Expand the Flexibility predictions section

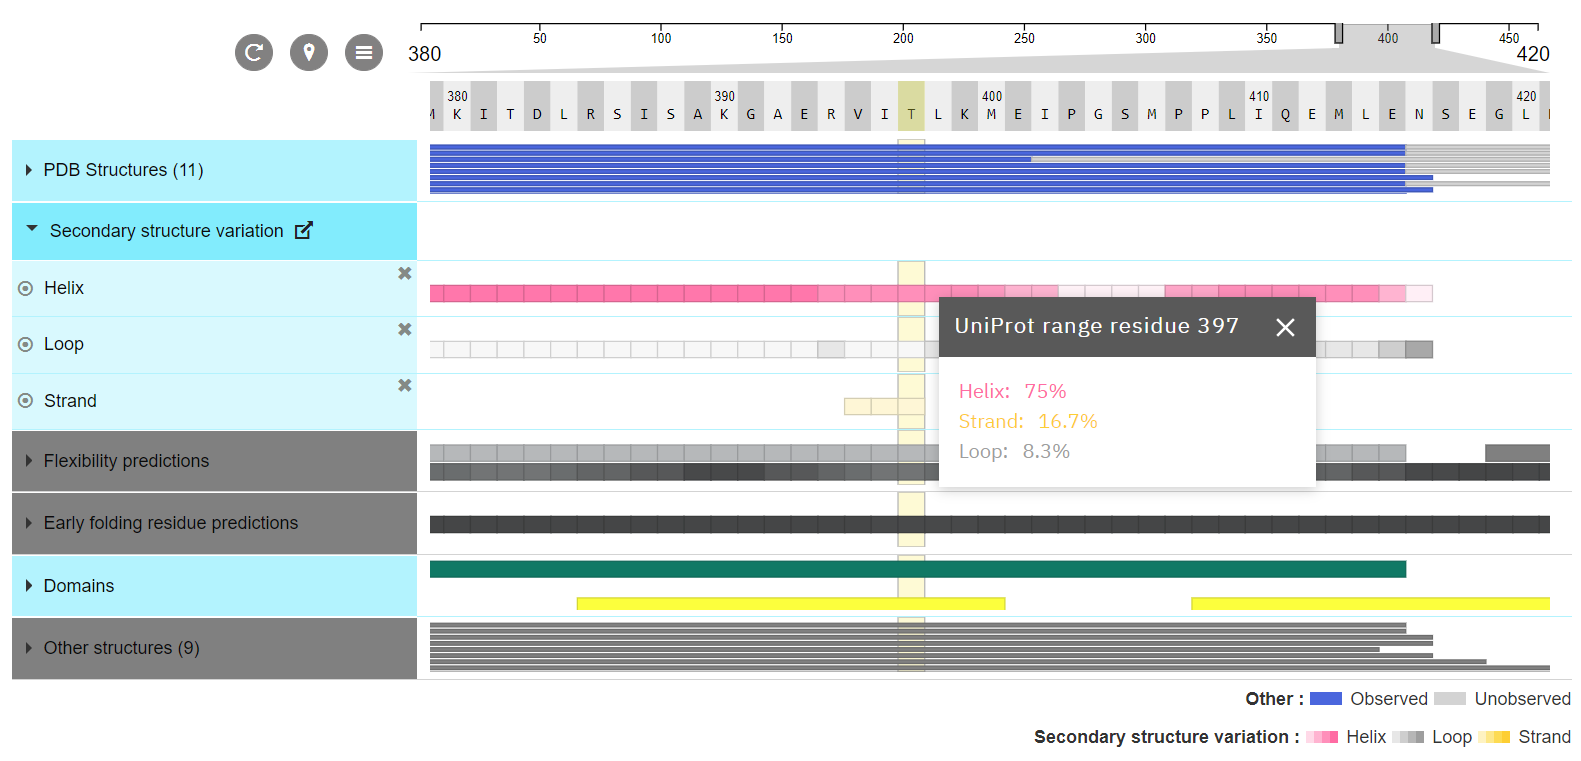coord(29,461)
